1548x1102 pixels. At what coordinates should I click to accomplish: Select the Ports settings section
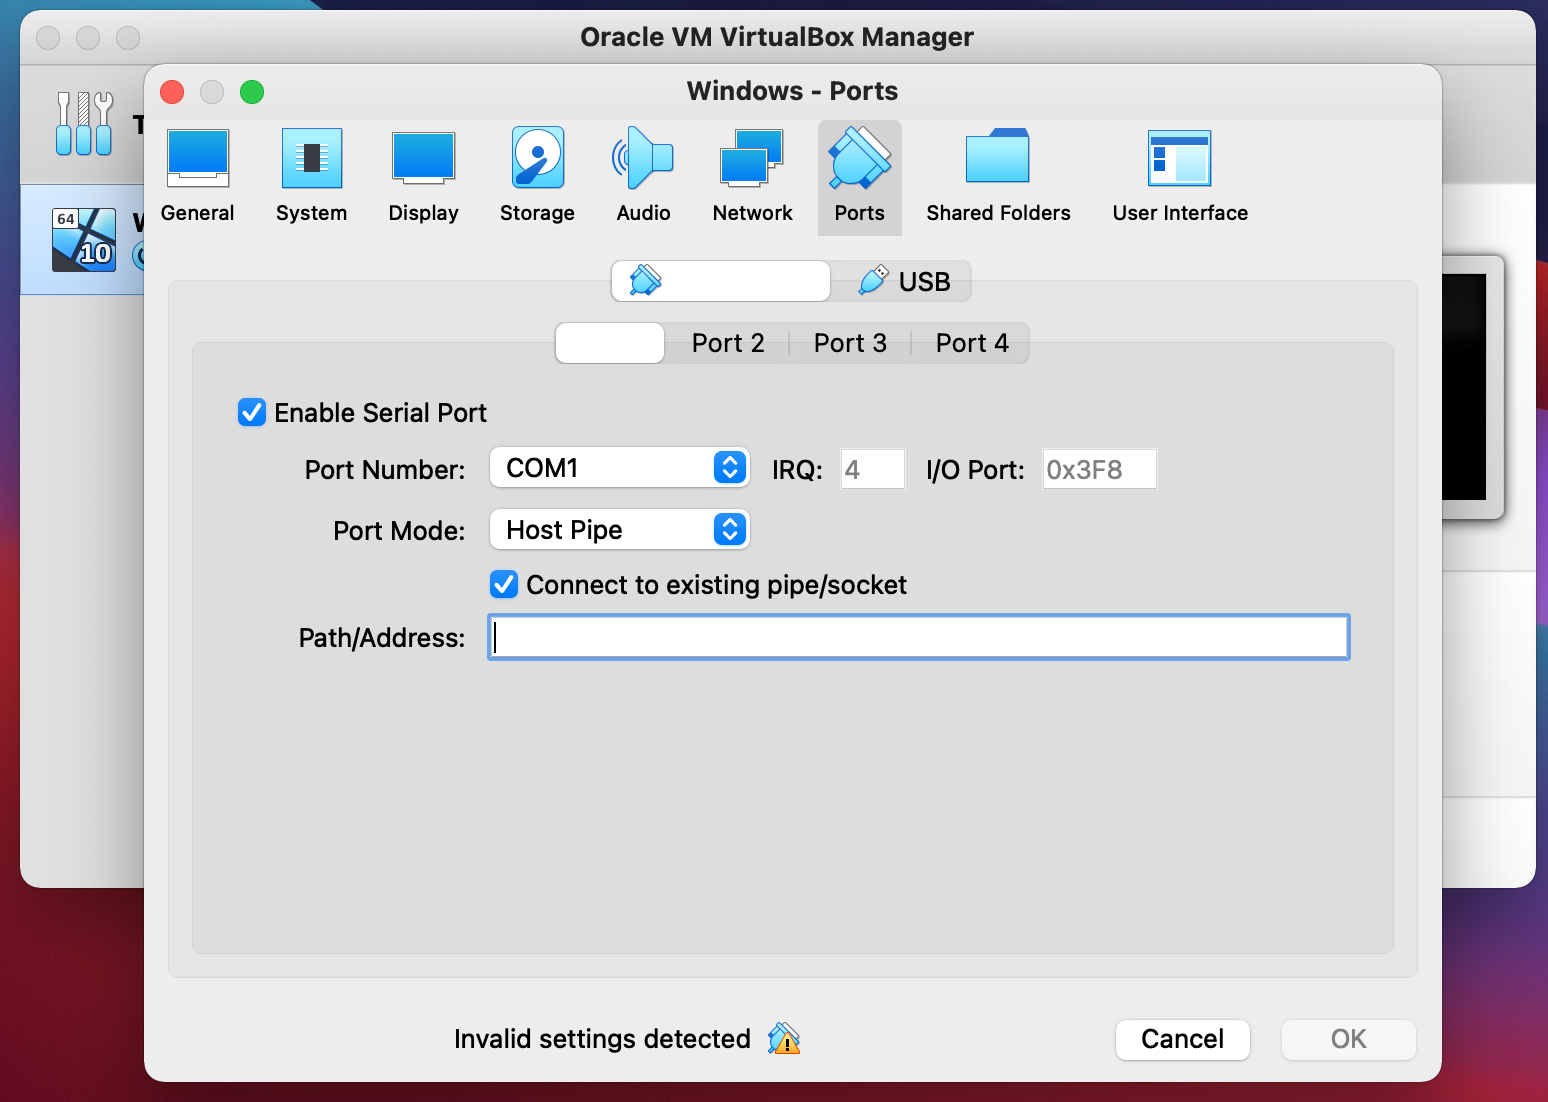(x=860, y=177)
